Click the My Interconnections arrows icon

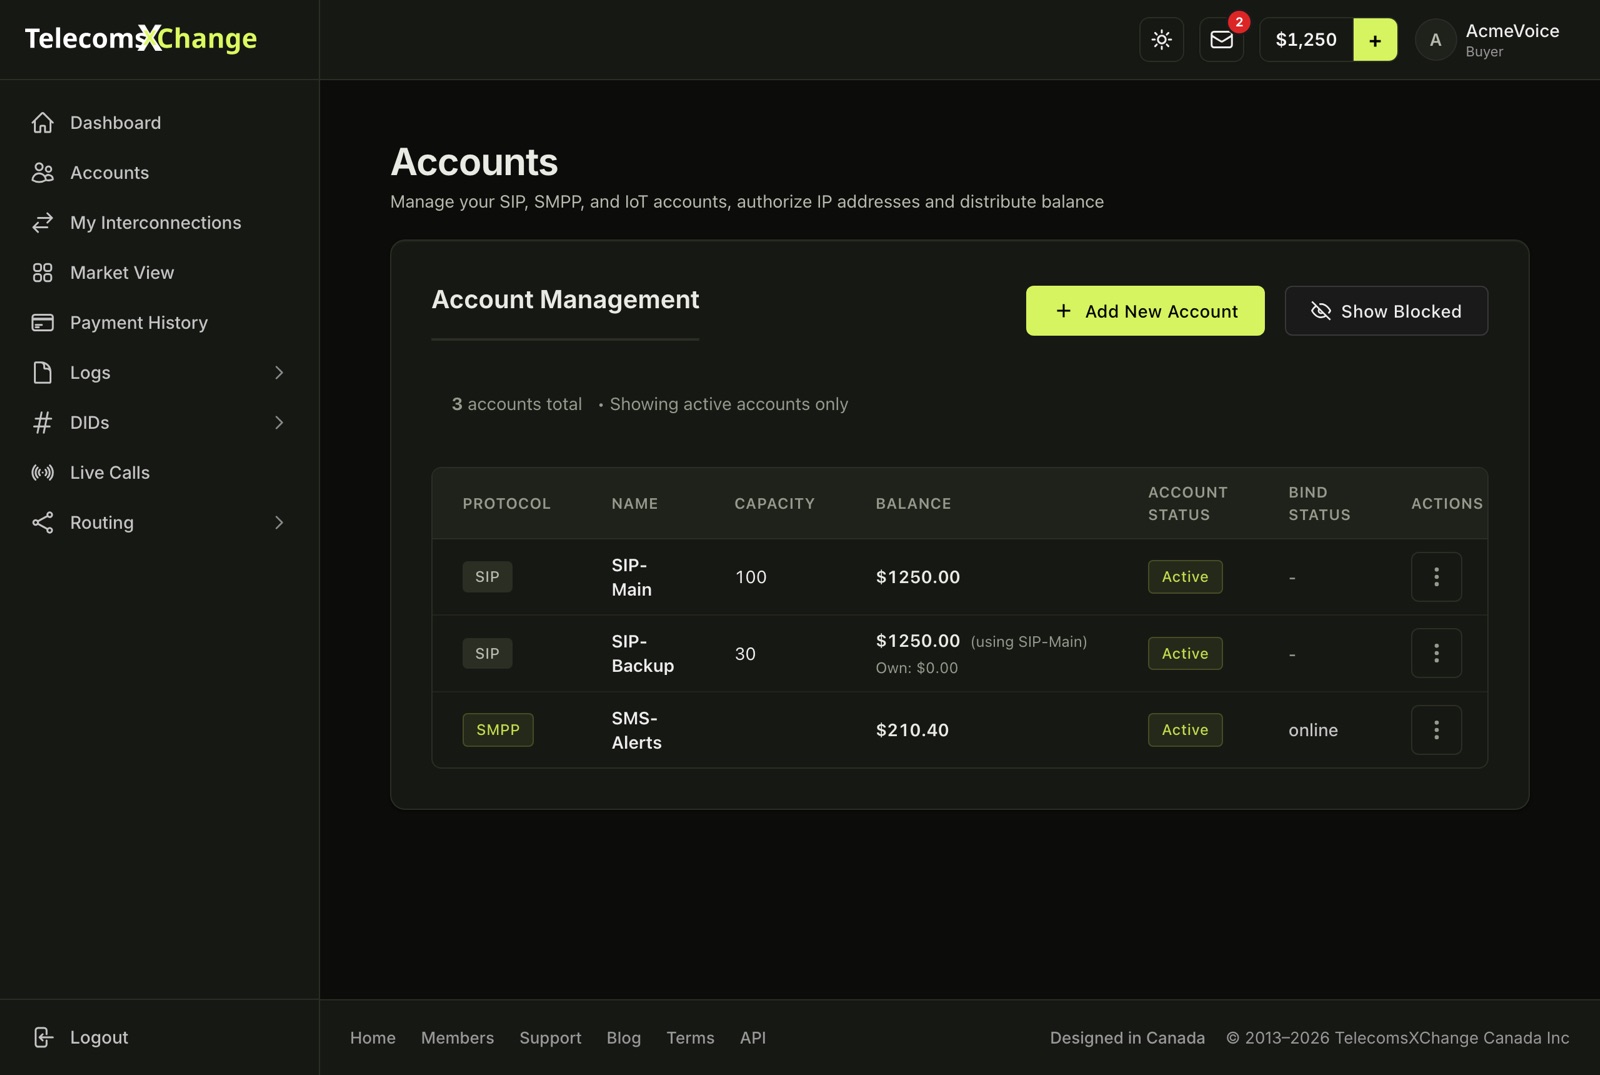pyautogui.click(x=42, y=223)
